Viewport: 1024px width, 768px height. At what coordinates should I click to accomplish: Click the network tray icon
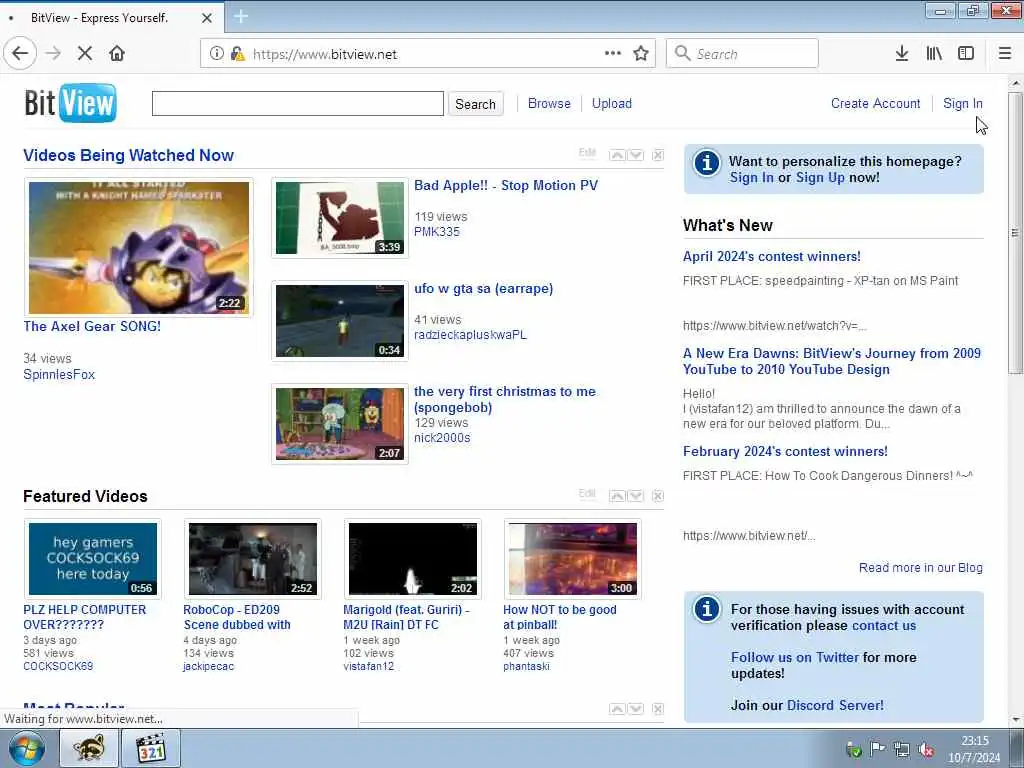tap(902, 750)
